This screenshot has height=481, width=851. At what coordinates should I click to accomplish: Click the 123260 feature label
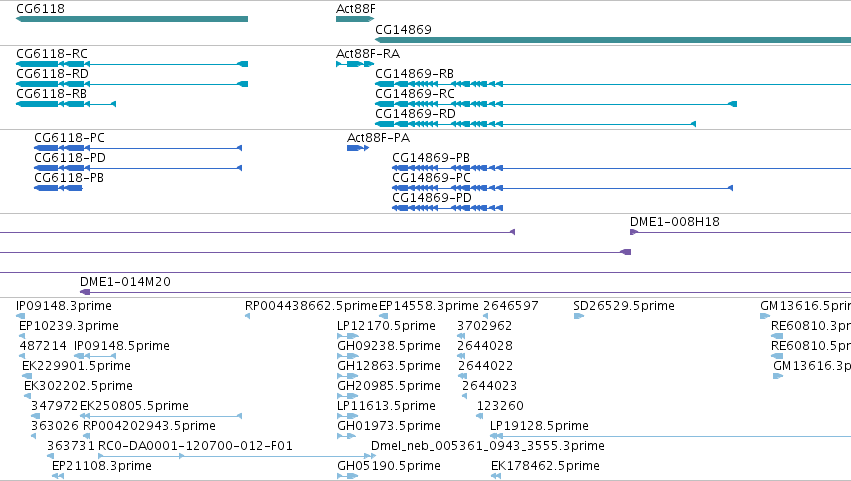point(500,406)
